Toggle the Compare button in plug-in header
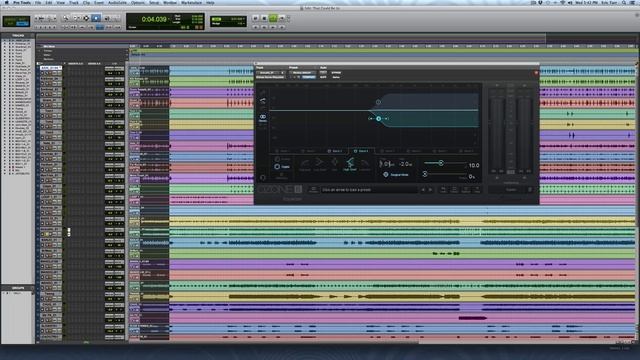 (309, 77)
